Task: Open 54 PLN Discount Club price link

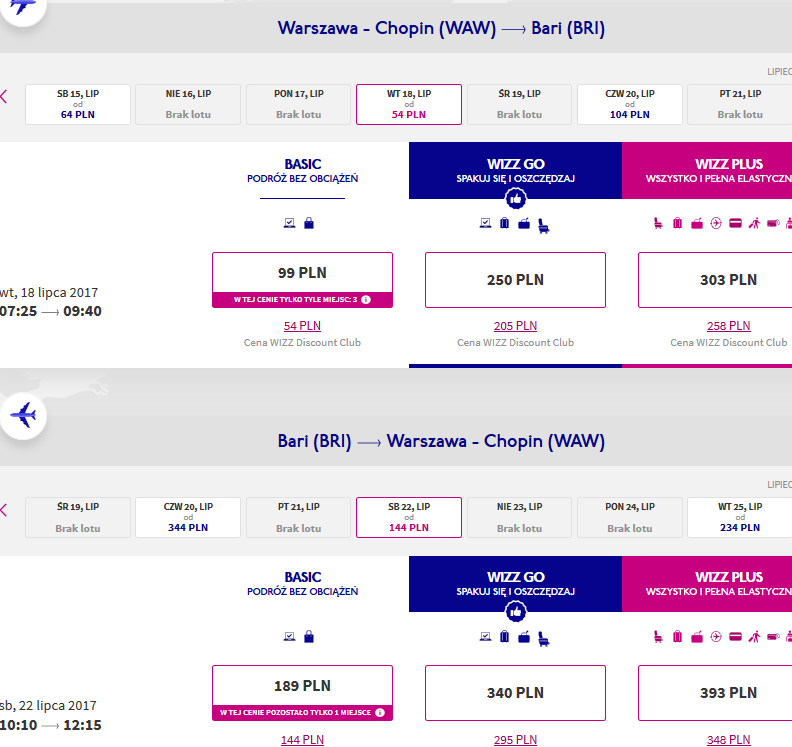Action: 302,326
